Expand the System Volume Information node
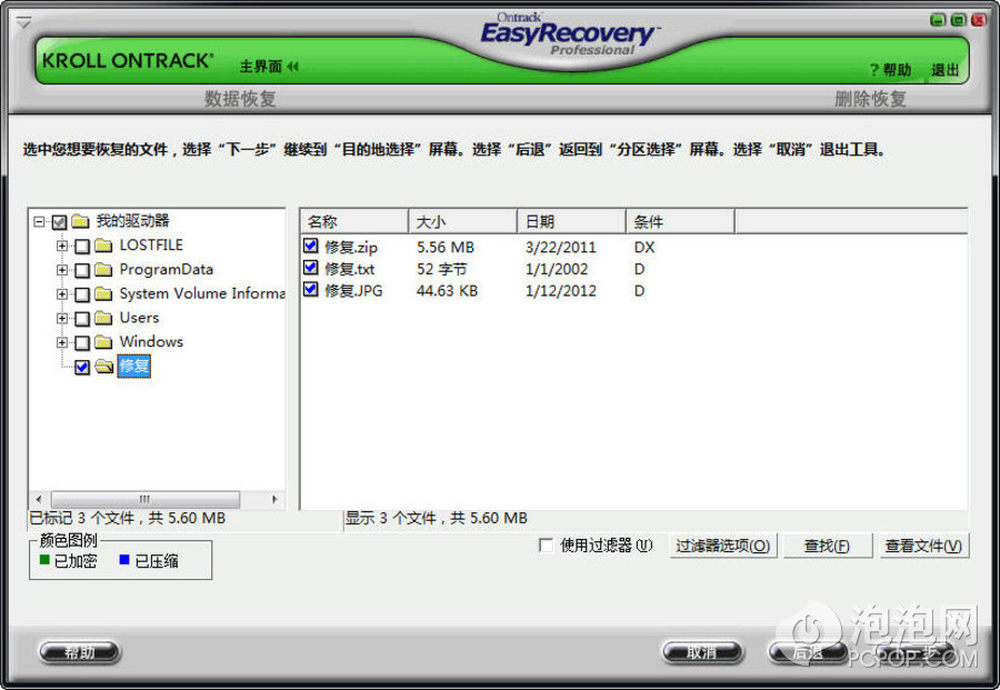The height and width of the screenshot is (690, 1000). point(62,294)
